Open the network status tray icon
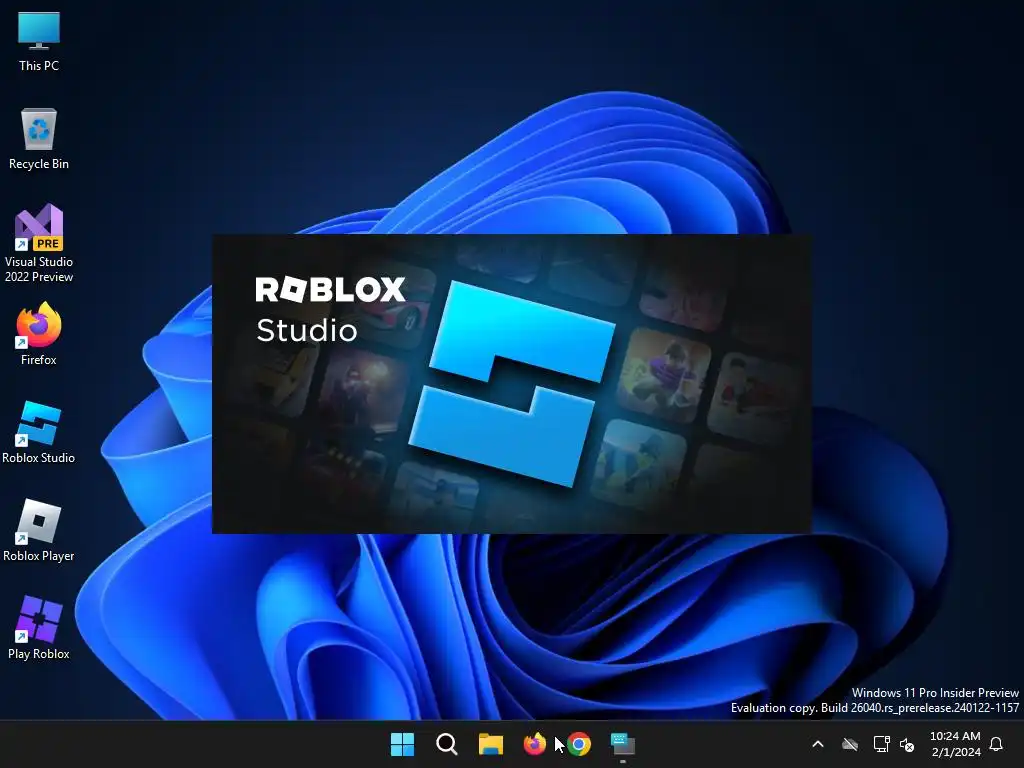Screen dimensions: 1024x768 [882, 744]
